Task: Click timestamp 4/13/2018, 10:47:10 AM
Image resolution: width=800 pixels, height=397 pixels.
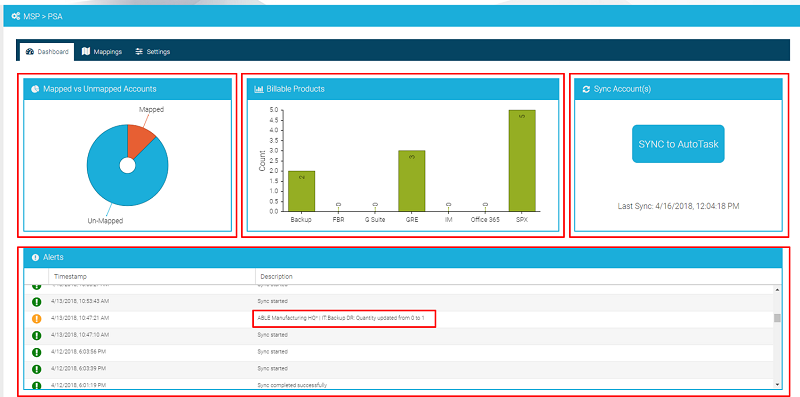Action: click(80, 335)
